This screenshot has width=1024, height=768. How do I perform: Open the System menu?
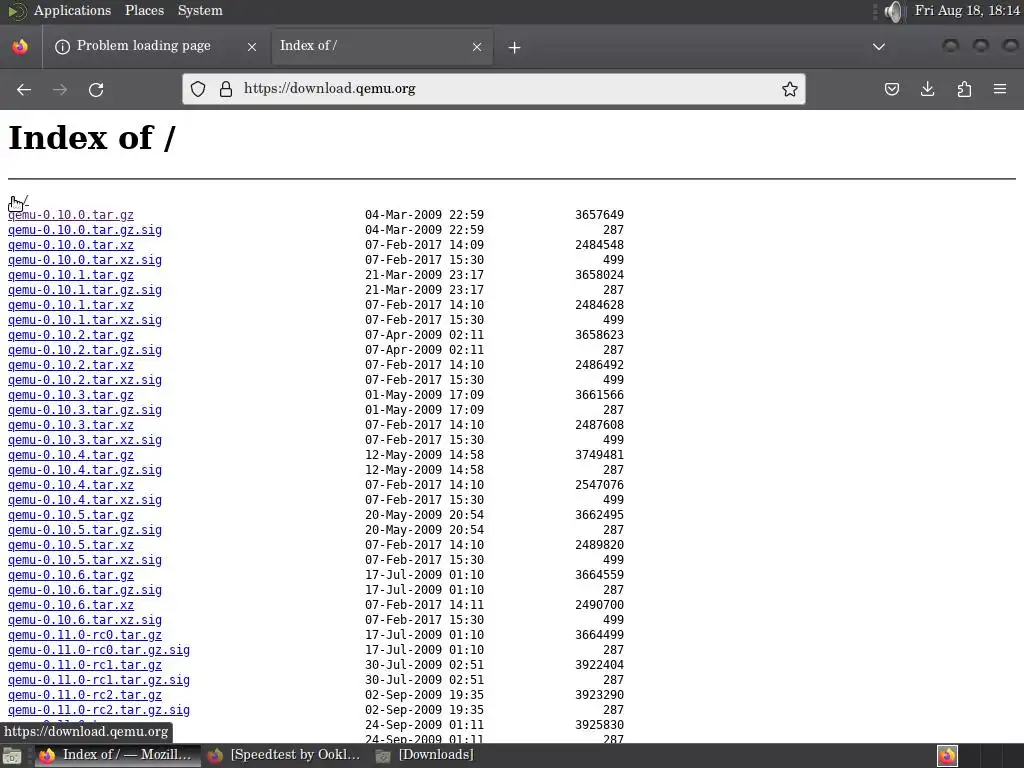click(200, 10)
